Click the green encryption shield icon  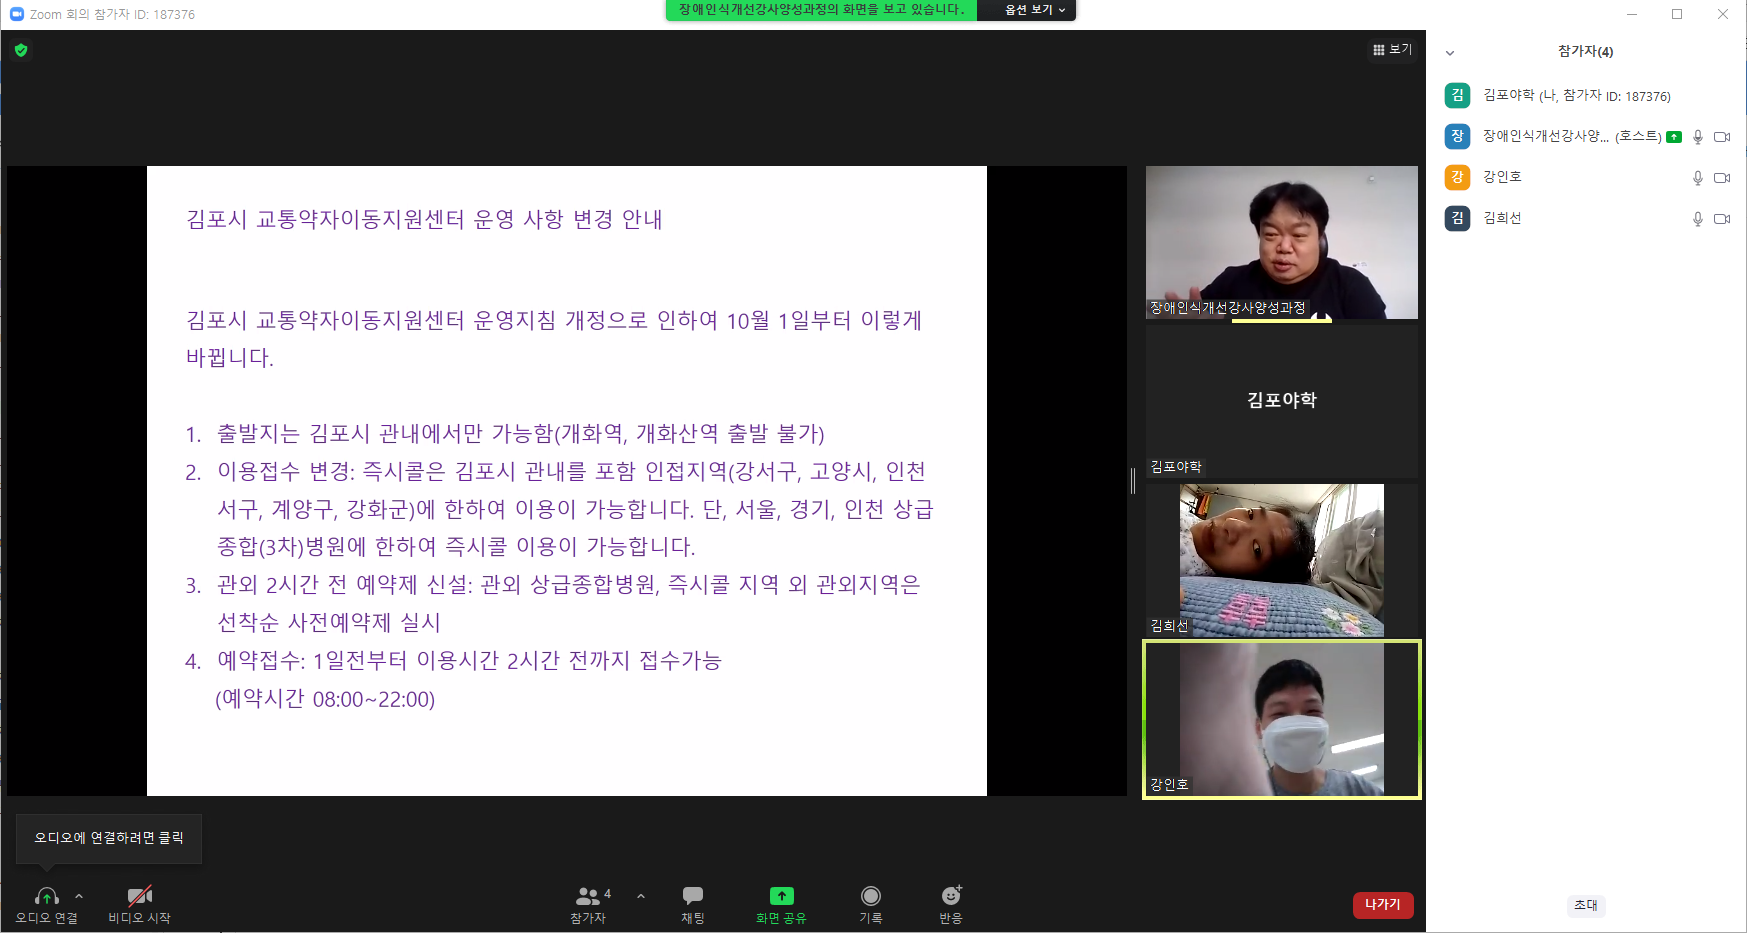click(21, 50)
